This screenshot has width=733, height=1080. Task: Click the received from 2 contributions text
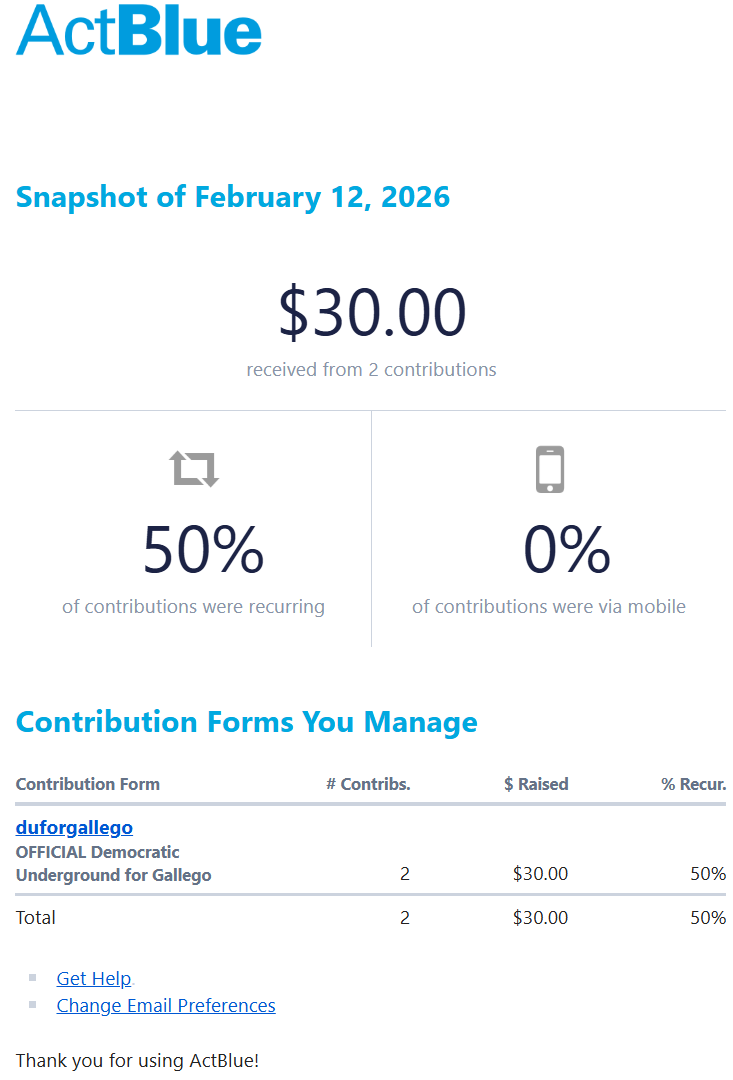pyautogui.click(x=371, y=369)
